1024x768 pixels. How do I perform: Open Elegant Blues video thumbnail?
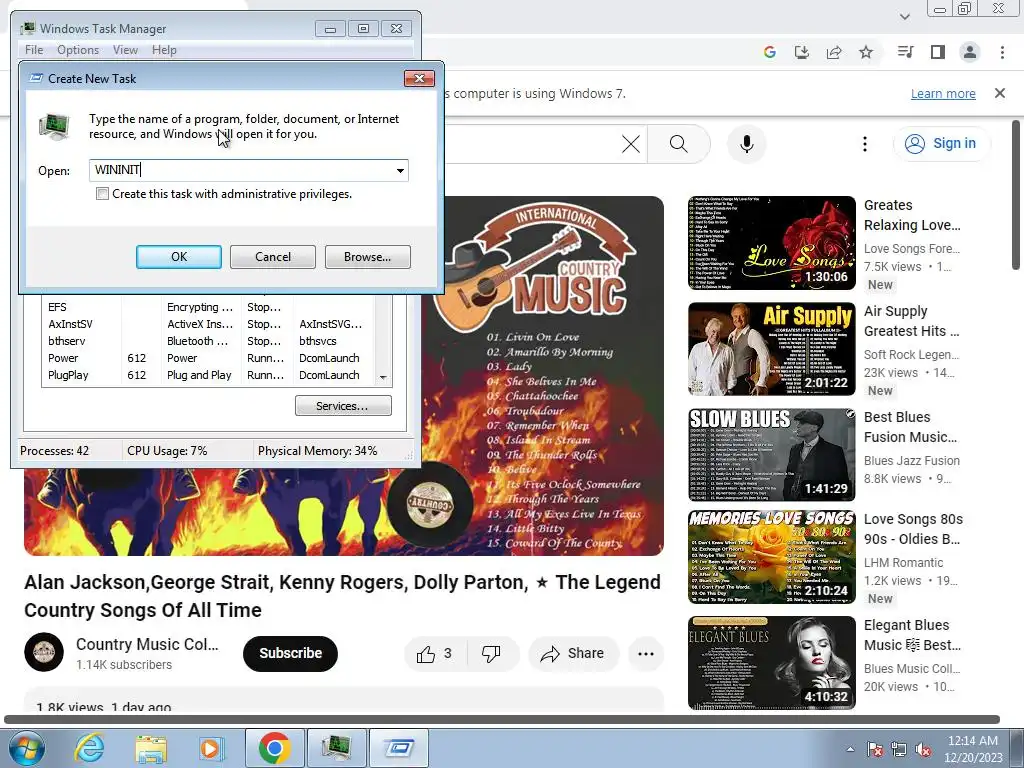pos(772,663)
